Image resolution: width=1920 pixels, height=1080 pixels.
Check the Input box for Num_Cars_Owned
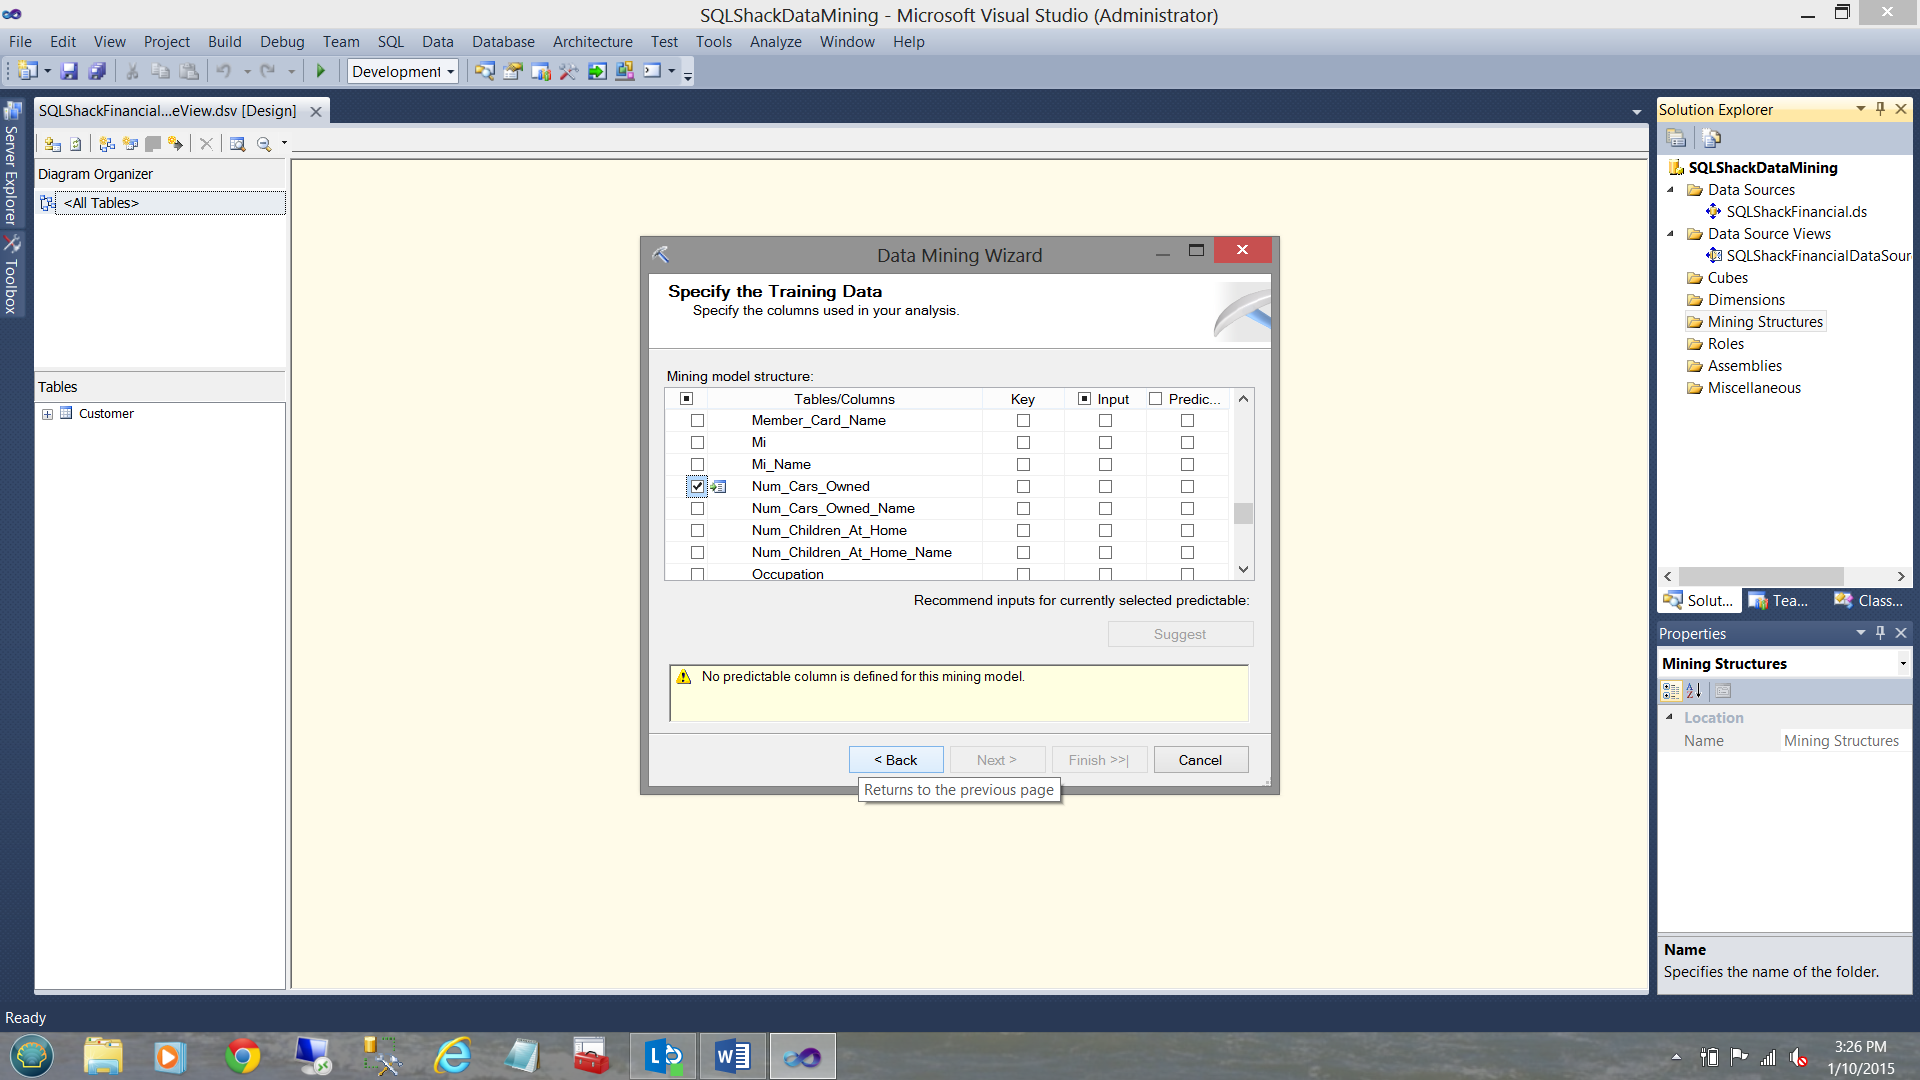point(1105,487)
